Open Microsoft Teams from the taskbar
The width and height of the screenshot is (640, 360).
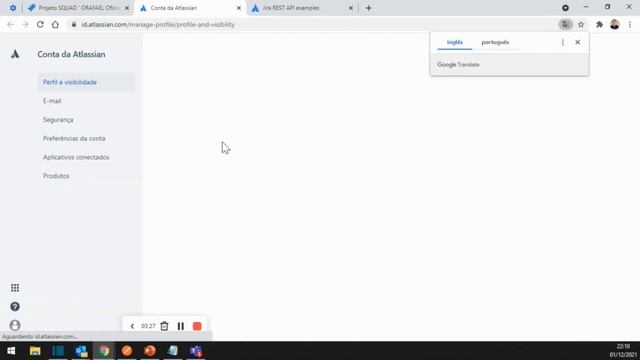pos(196,351)
